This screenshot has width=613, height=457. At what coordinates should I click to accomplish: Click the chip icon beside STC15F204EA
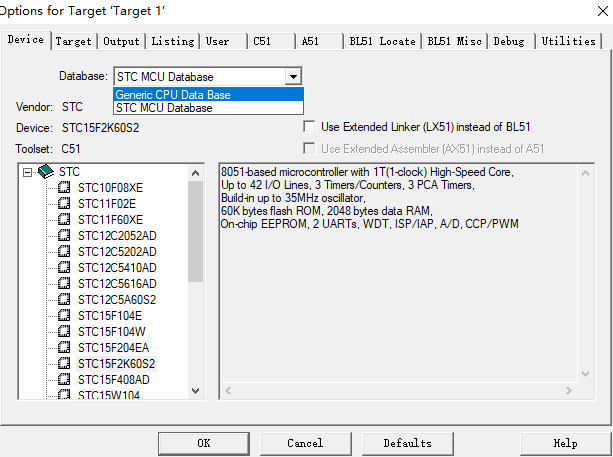[64, 348]
